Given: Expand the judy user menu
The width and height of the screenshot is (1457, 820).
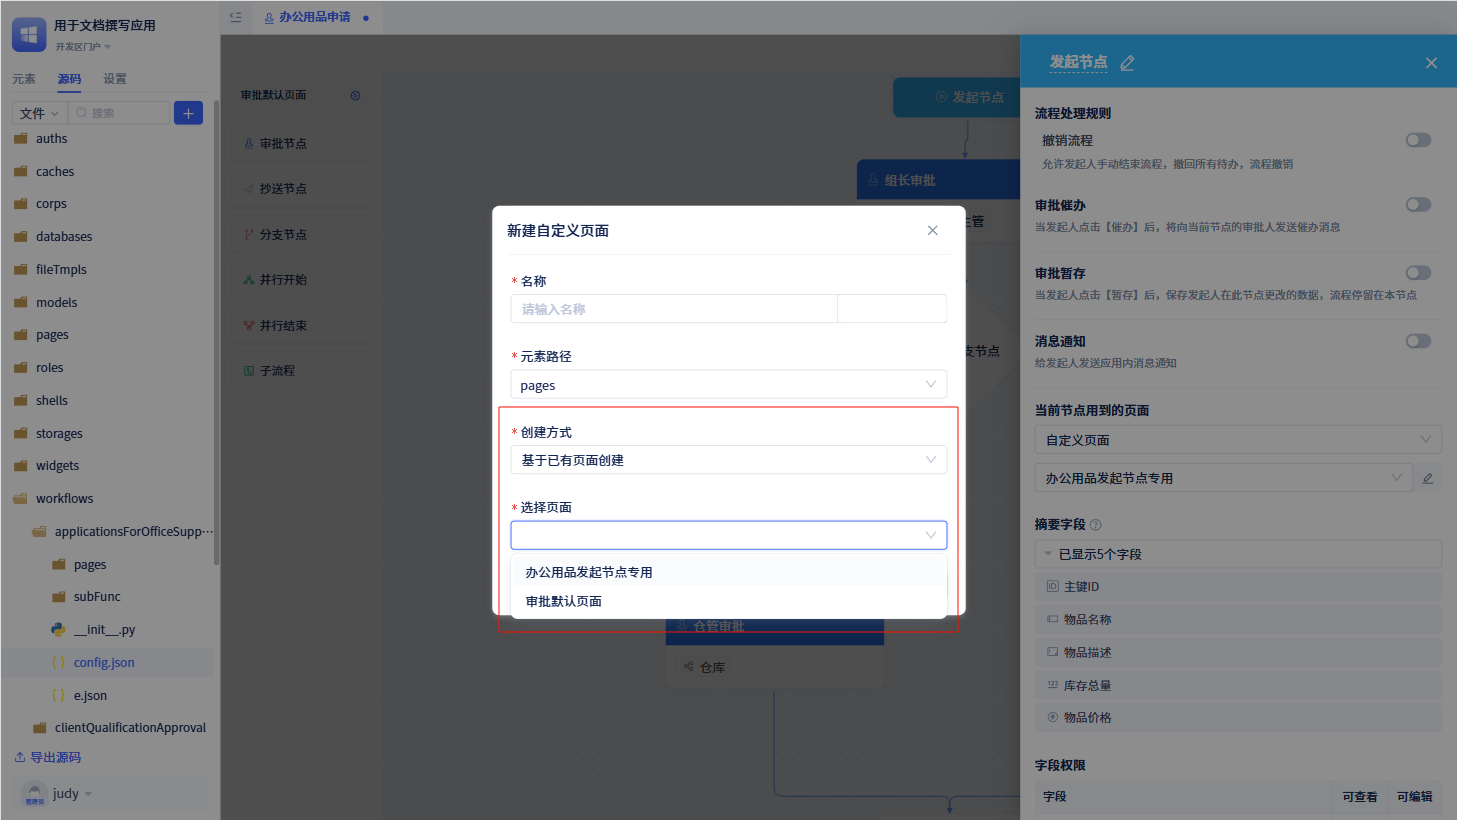Looking at the screenshot, I should tap(88, 794).
